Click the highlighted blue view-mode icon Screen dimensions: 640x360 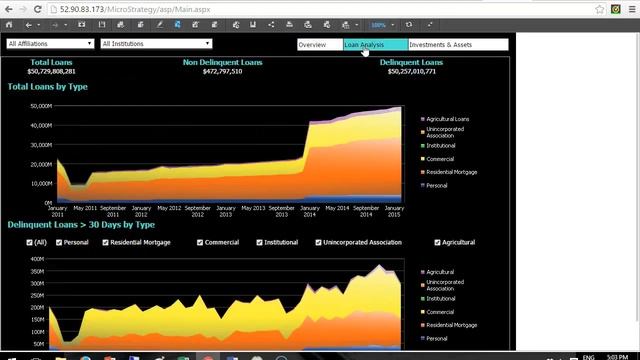[x=178, y=25]
